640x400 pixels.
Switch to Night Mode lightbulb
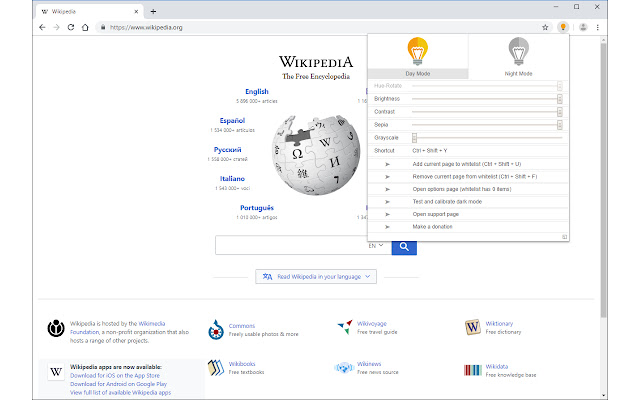[518, 51]
